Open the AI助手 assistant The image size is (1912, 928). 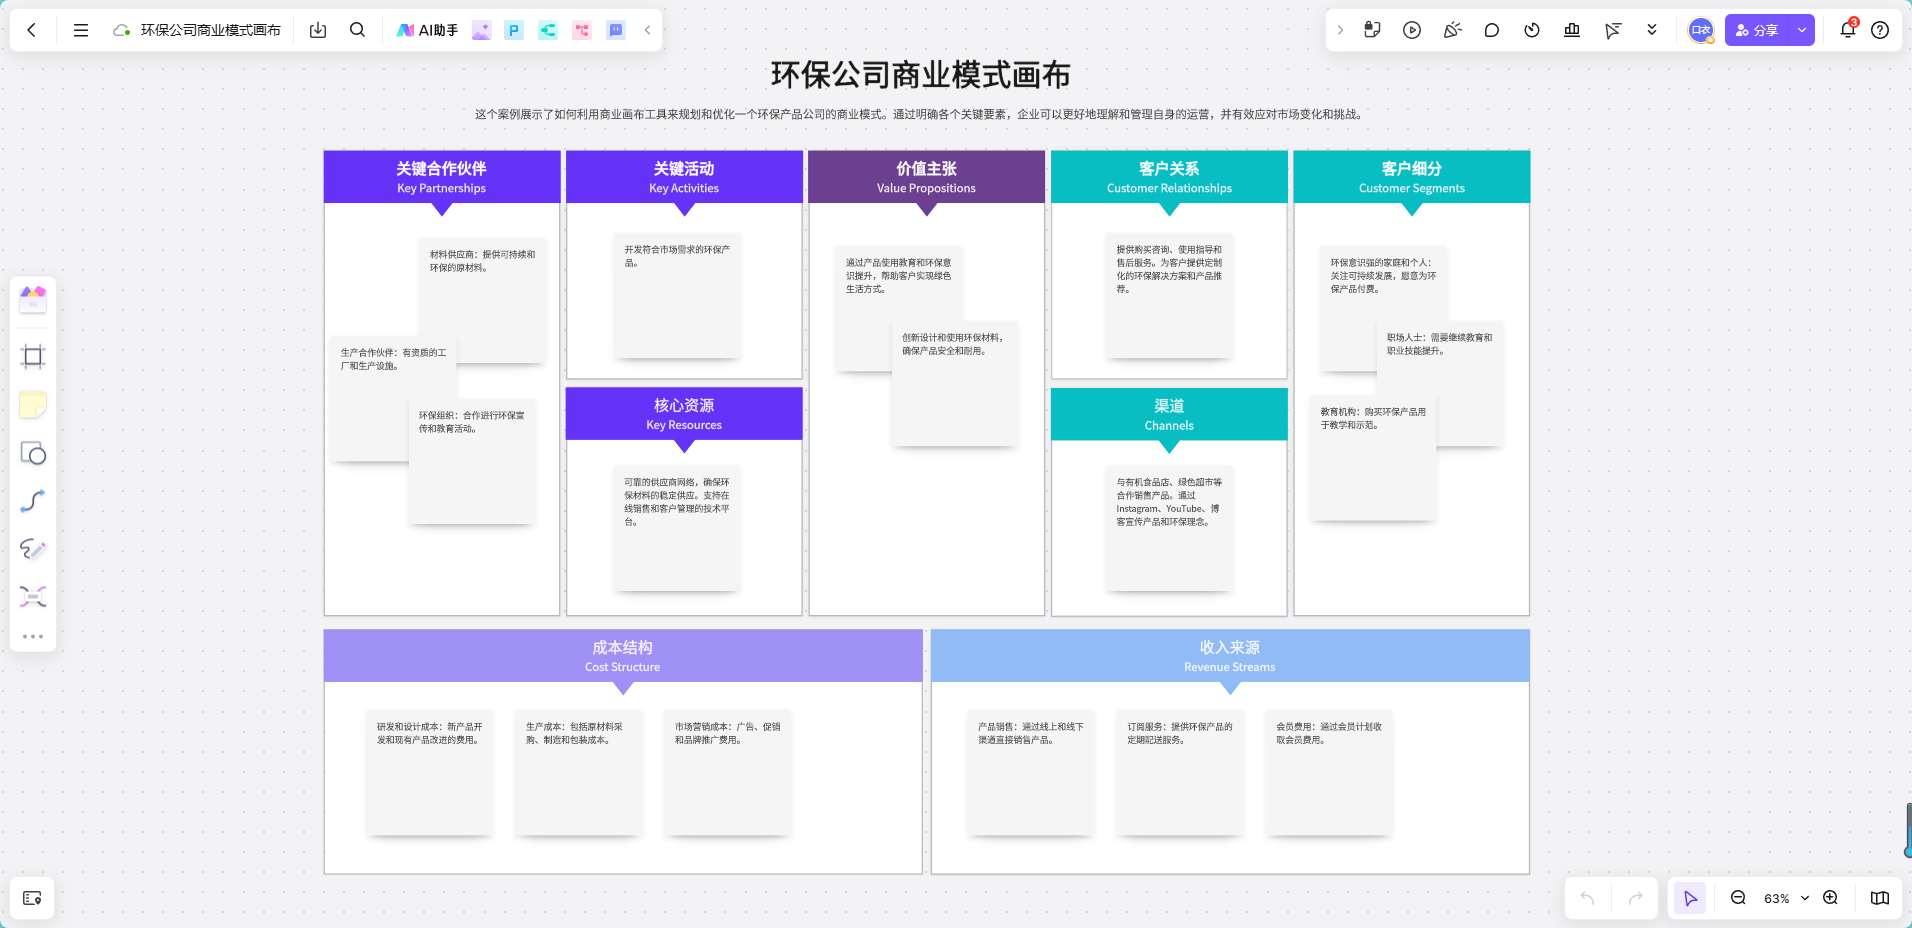[427, 30]
